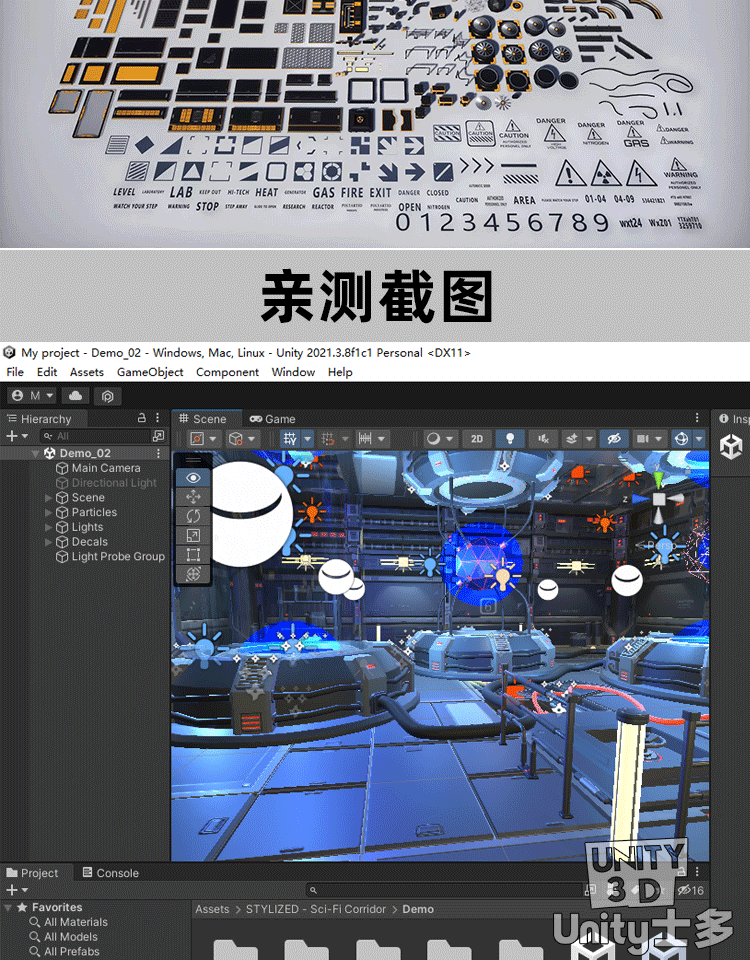Open Unity Cloud services icon
Image resolution: width=750 pixels, height=960 pixels.
tap(75, 396)
